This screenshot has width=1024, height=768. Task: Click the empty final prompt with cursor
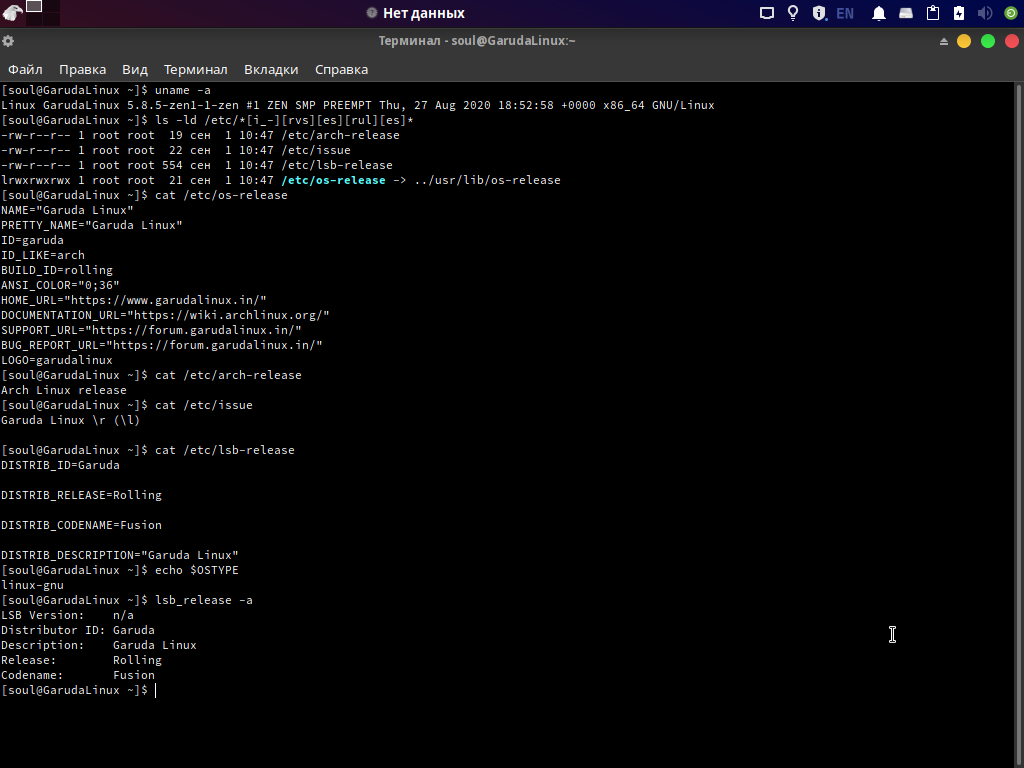[78, 691]
